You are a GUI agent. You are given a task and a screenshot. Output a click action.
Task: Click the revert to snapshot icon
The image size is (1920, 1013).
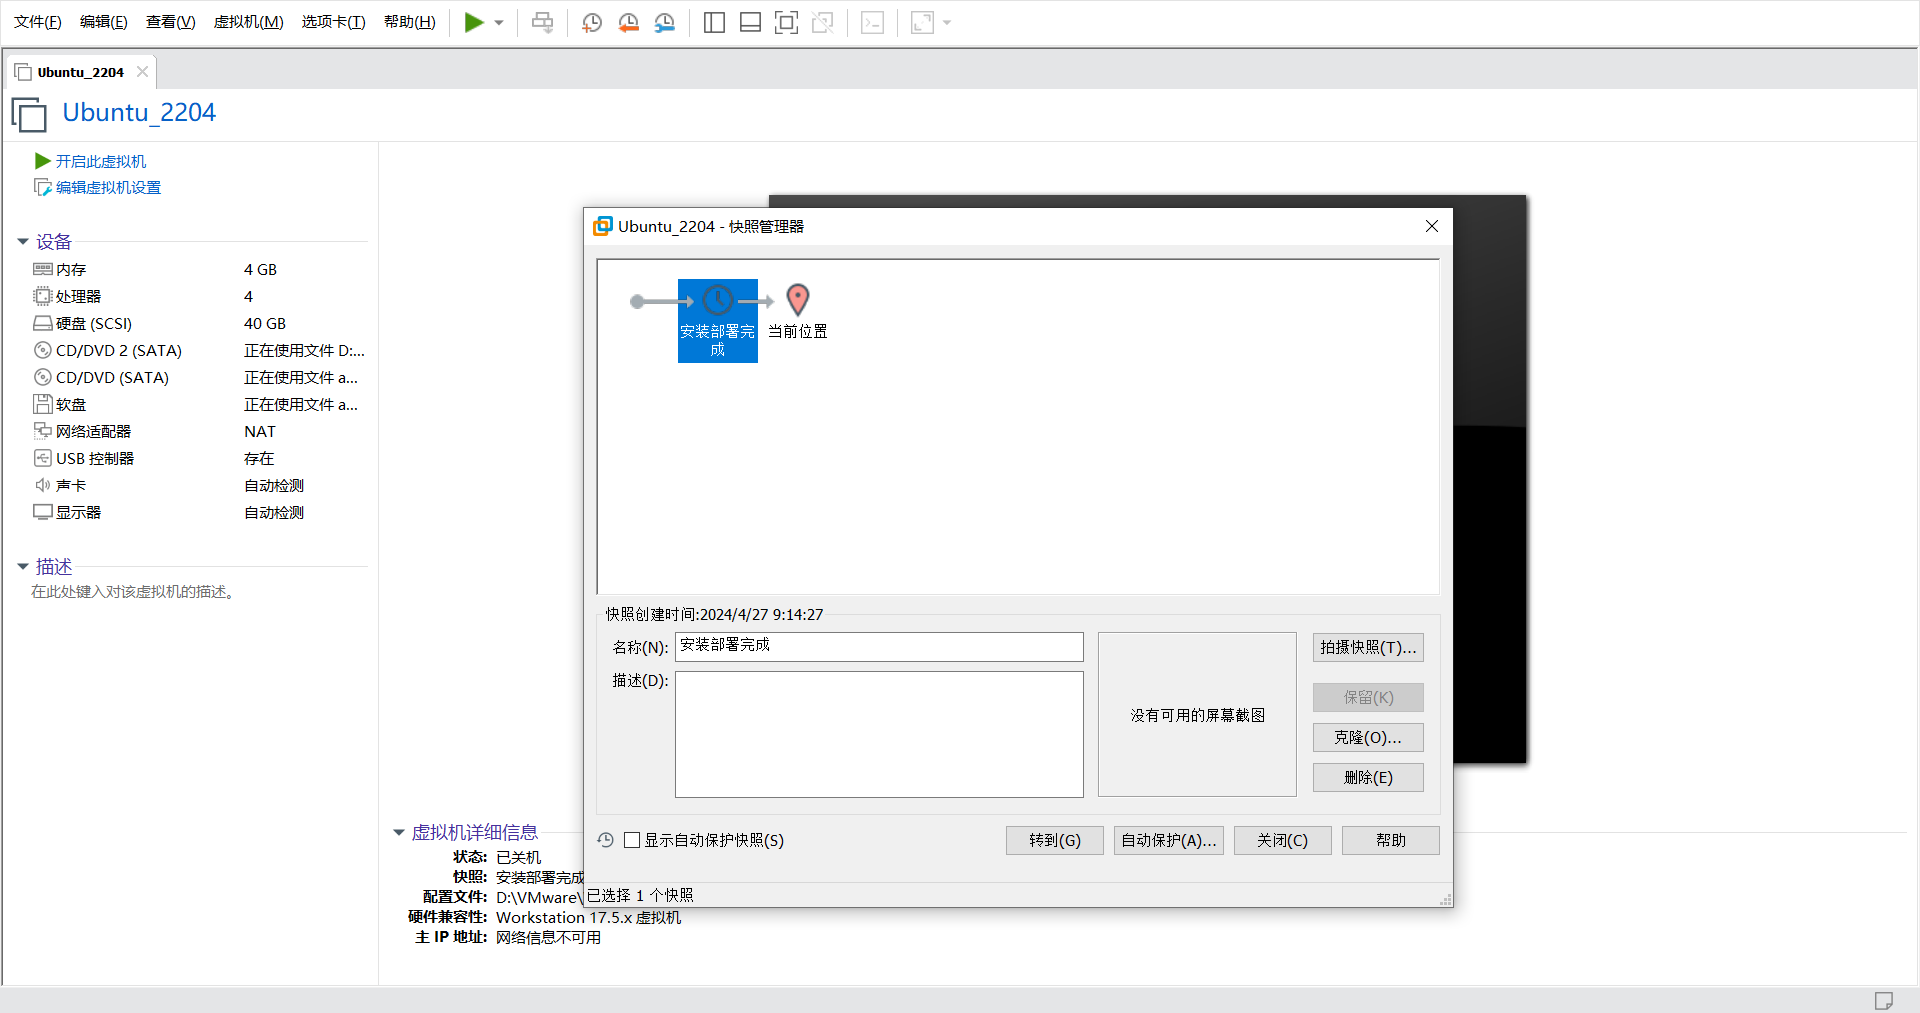(x=628, y=22)
